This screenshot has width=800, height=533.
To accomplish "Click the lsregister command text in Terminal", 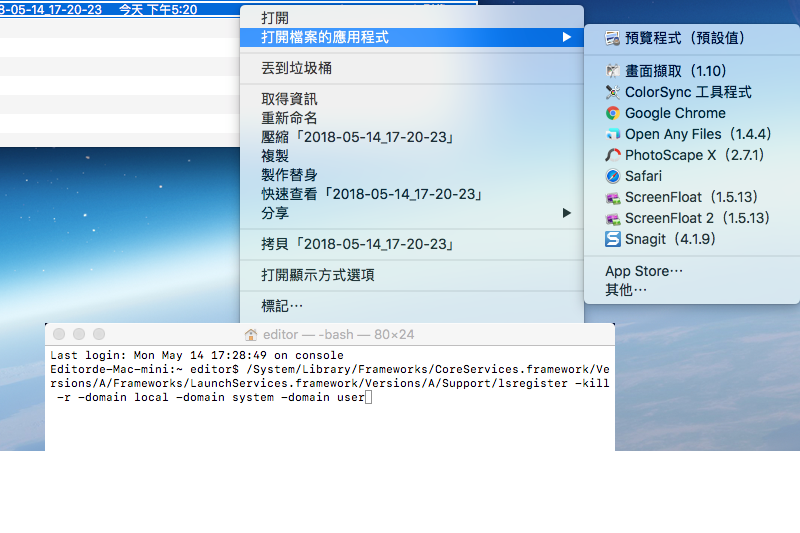I will (330, 383).
